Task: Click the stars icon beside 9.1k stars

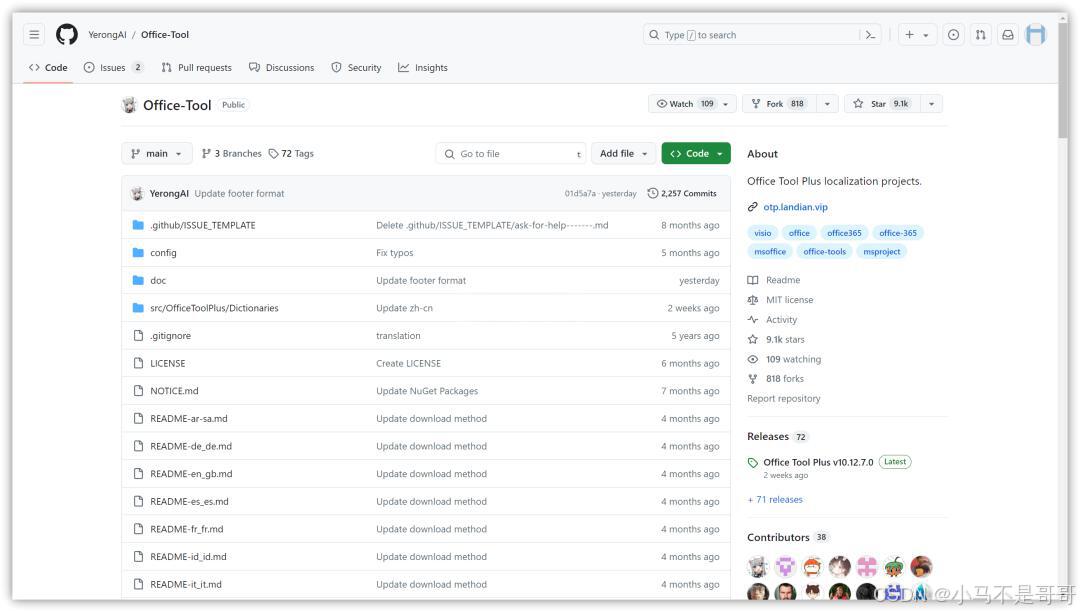Action: [753, 339]
